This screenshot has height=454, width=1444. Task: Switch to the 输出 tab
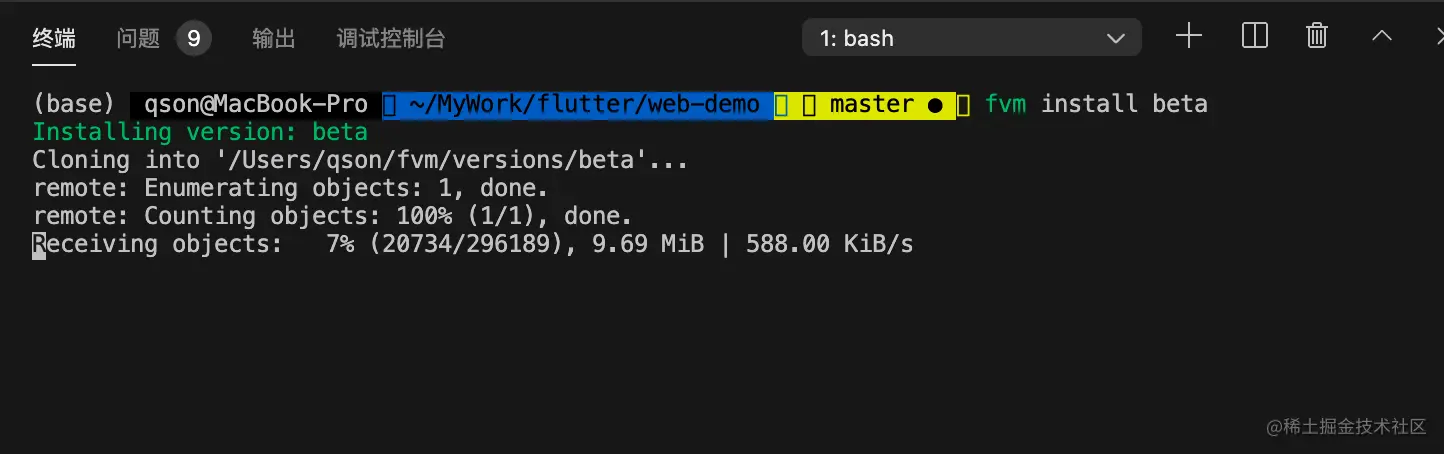coord(274,38)
